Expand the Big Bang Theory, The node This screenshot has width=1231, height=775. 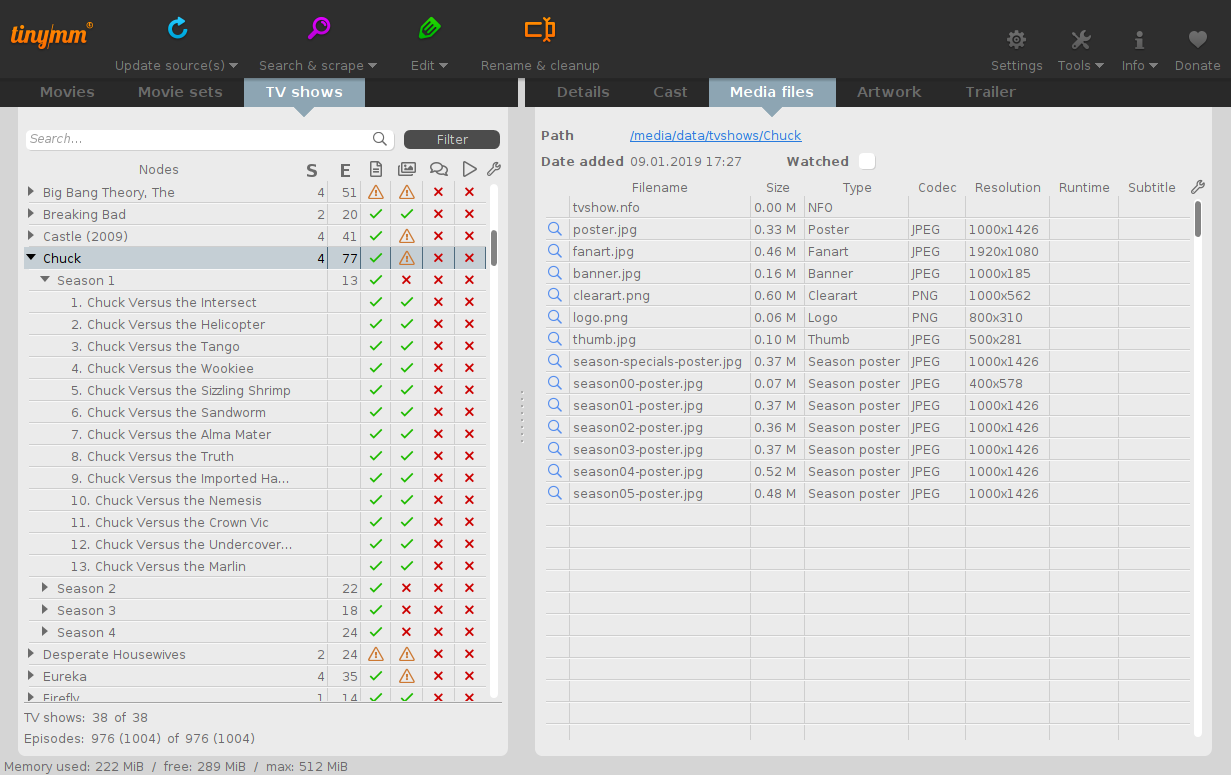(31, 192)
